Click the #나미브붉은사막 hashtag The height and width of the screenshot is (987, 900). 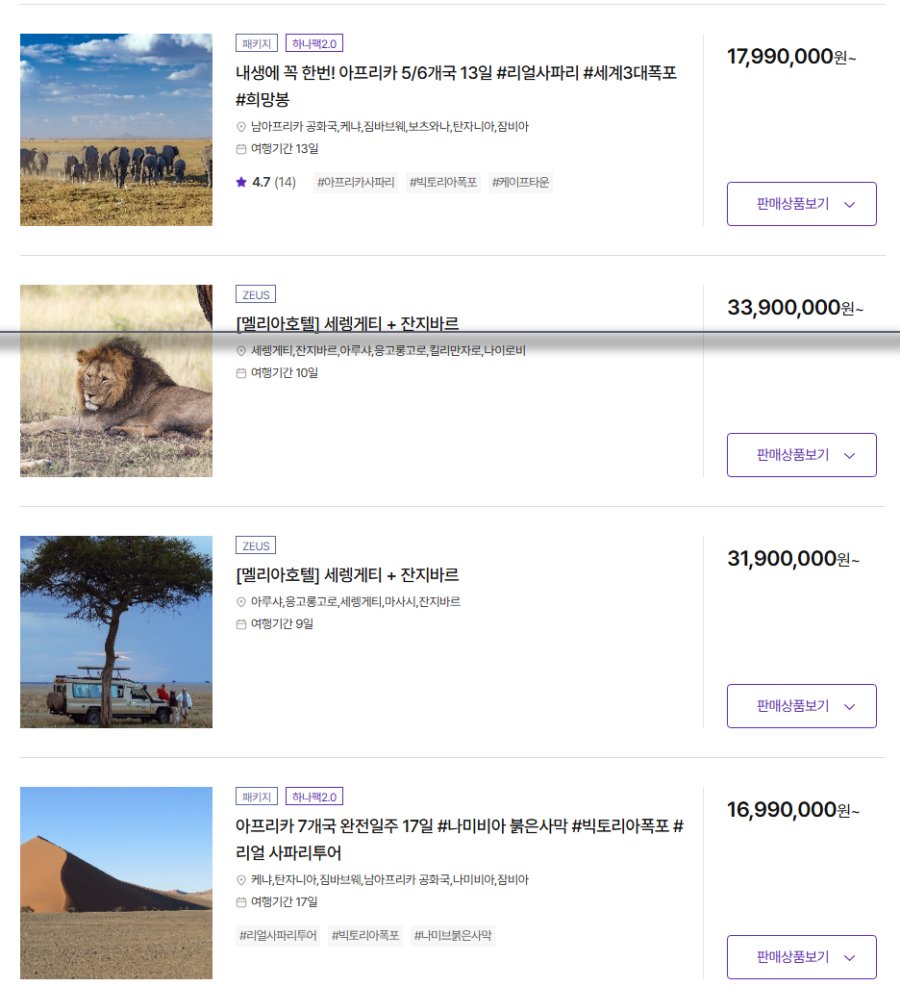pyautogui.click(x=453, y=935)
